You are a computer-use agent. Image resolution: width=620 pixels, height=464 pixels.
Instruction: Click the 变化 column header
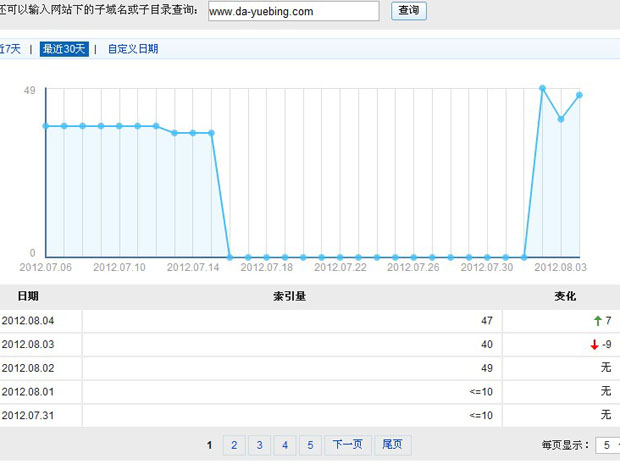click(x=565, y=297)
